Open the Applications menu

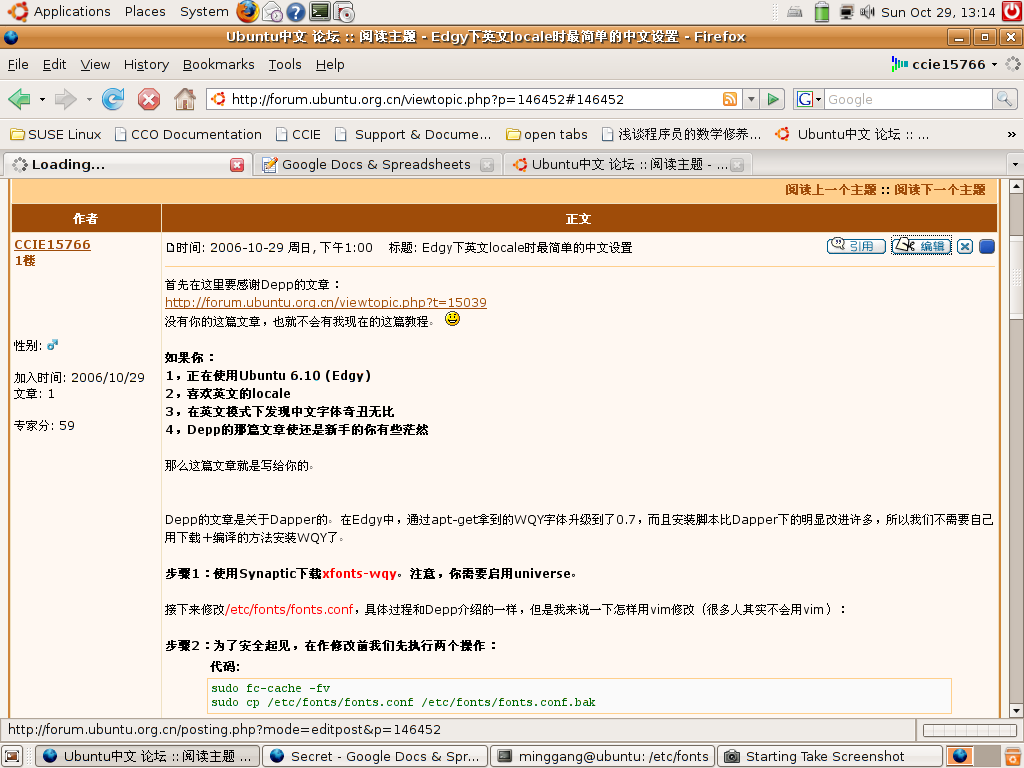pos(59,12)
